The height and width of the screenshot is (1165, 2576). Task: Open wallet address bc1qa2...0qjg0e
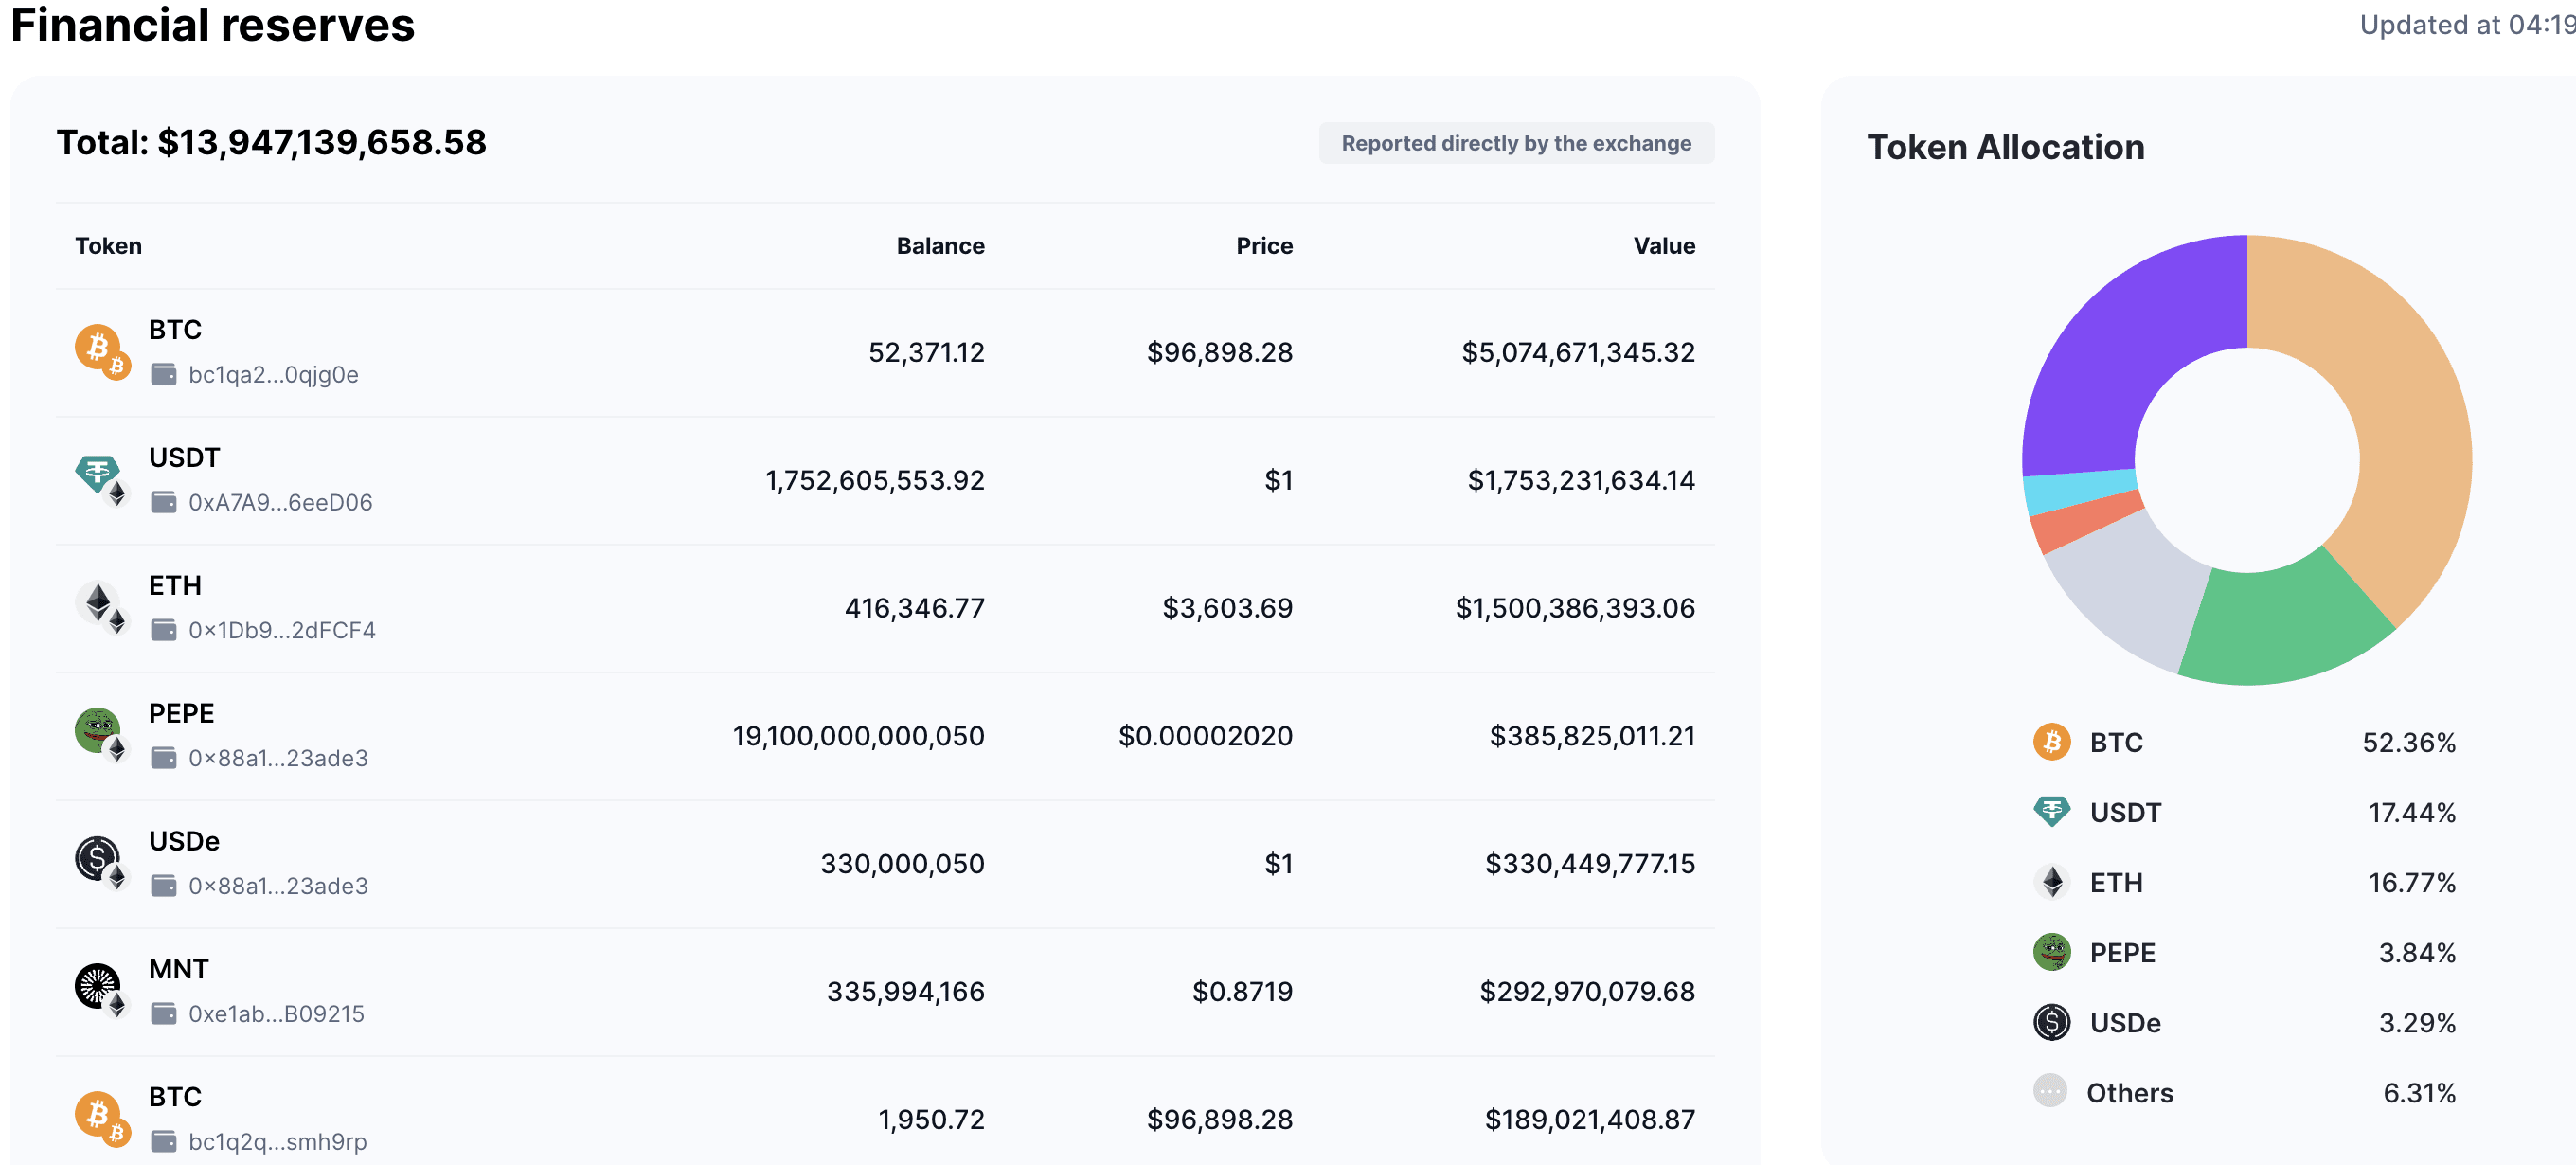click(273, 375)
